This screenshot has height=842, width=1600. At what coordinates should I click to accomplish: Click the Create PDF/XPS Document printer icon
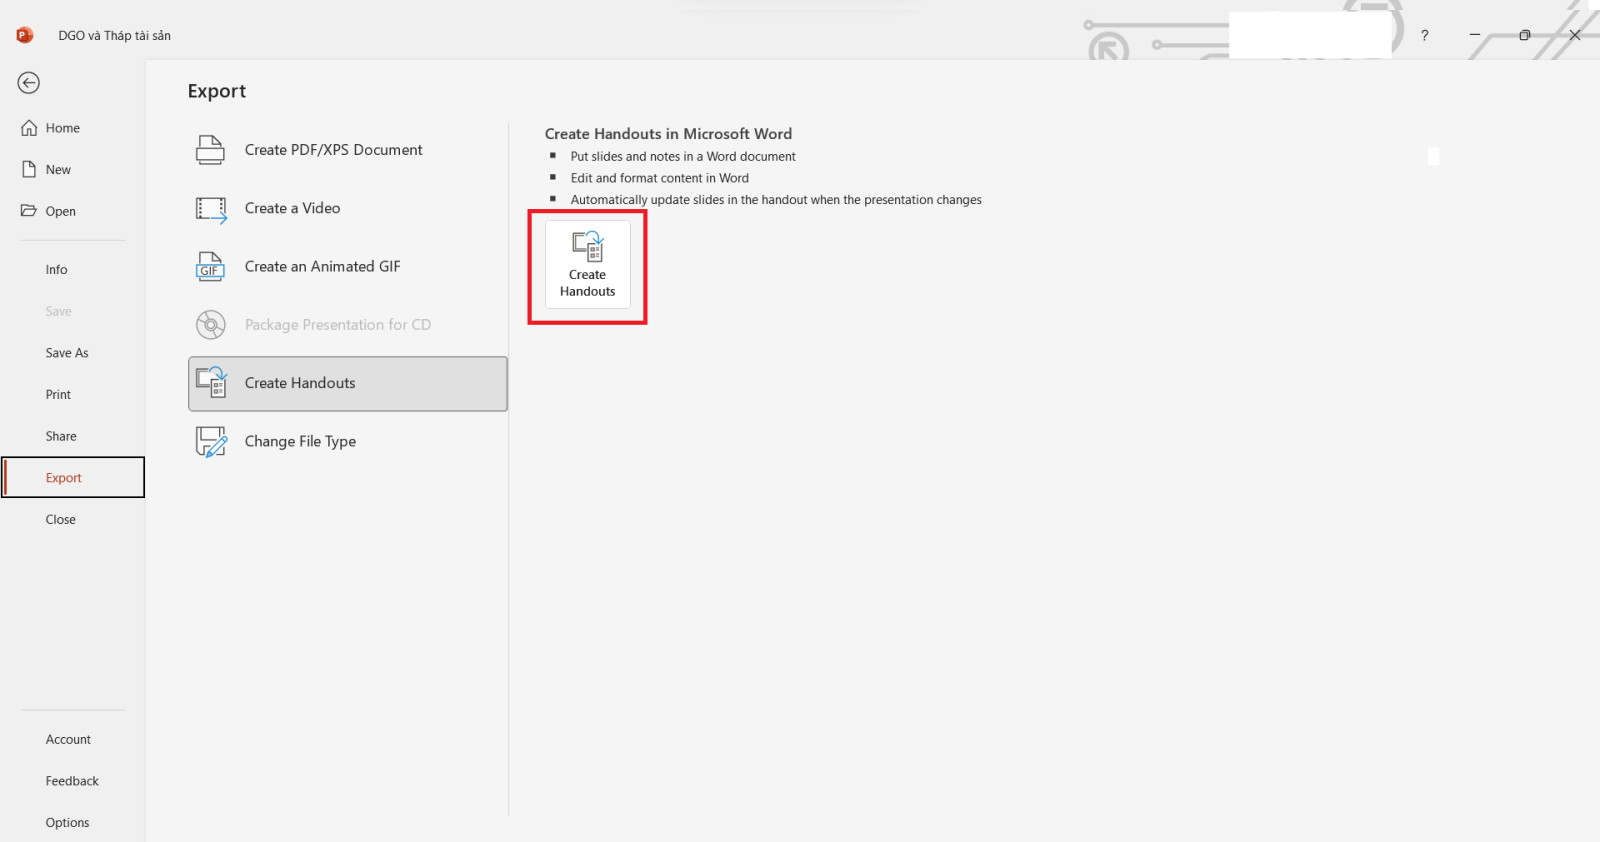210,150
